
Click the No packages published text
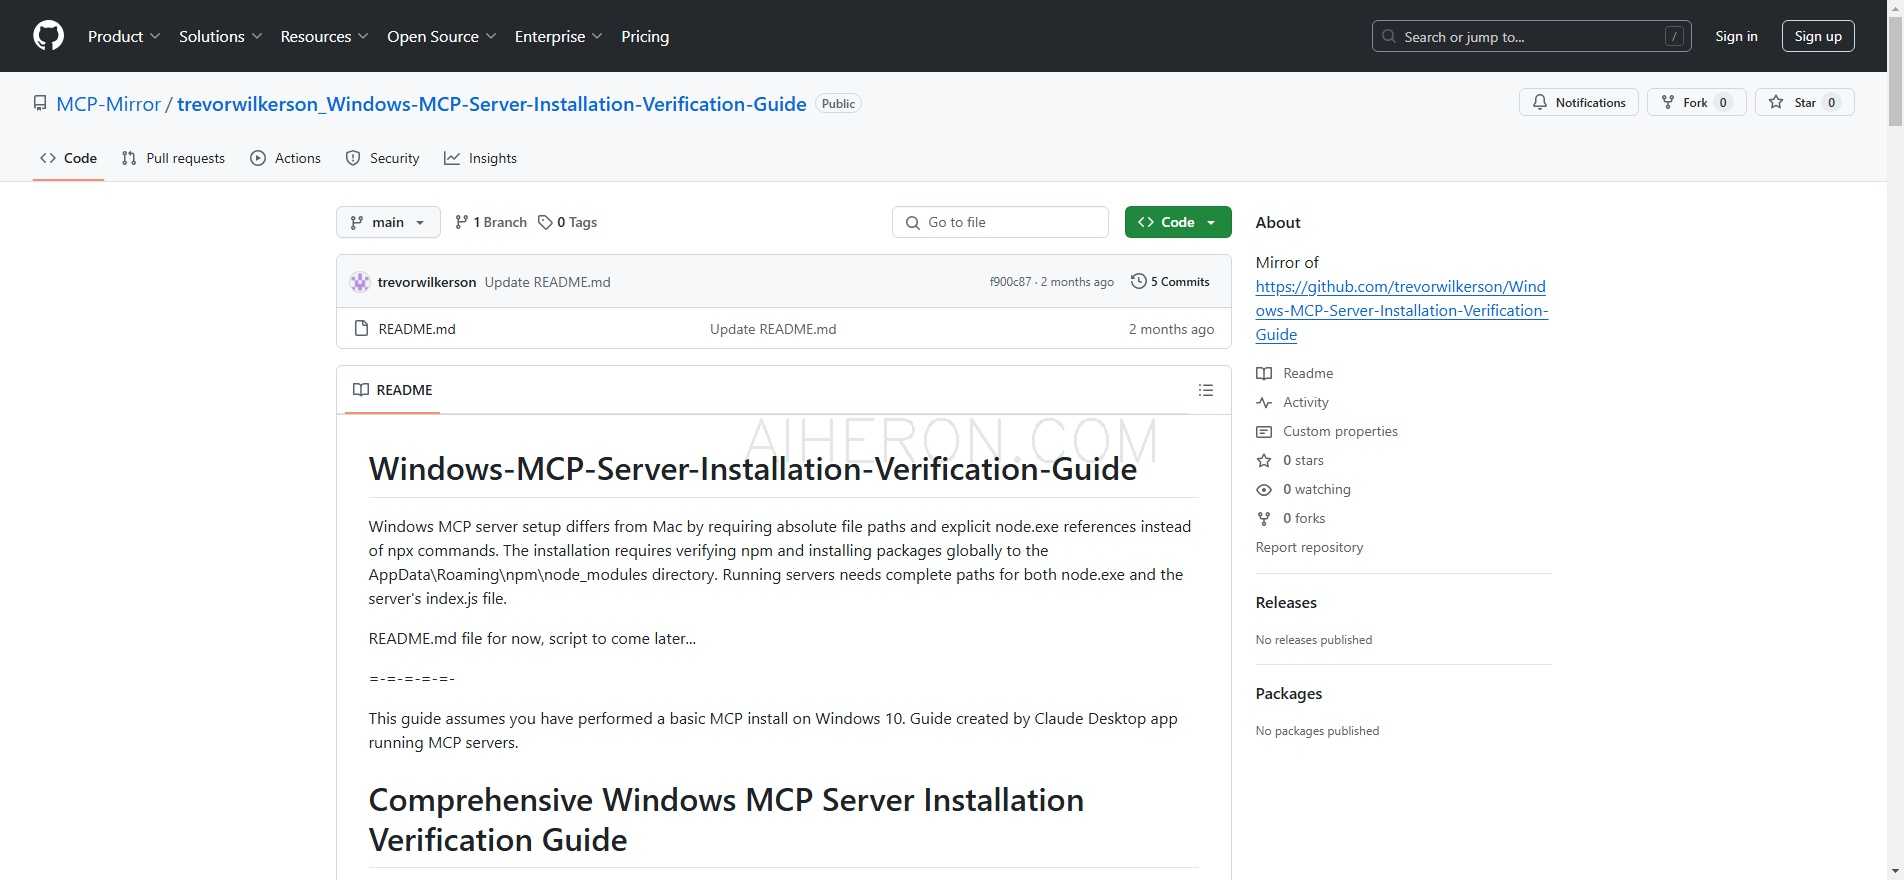coord(1317,731)
